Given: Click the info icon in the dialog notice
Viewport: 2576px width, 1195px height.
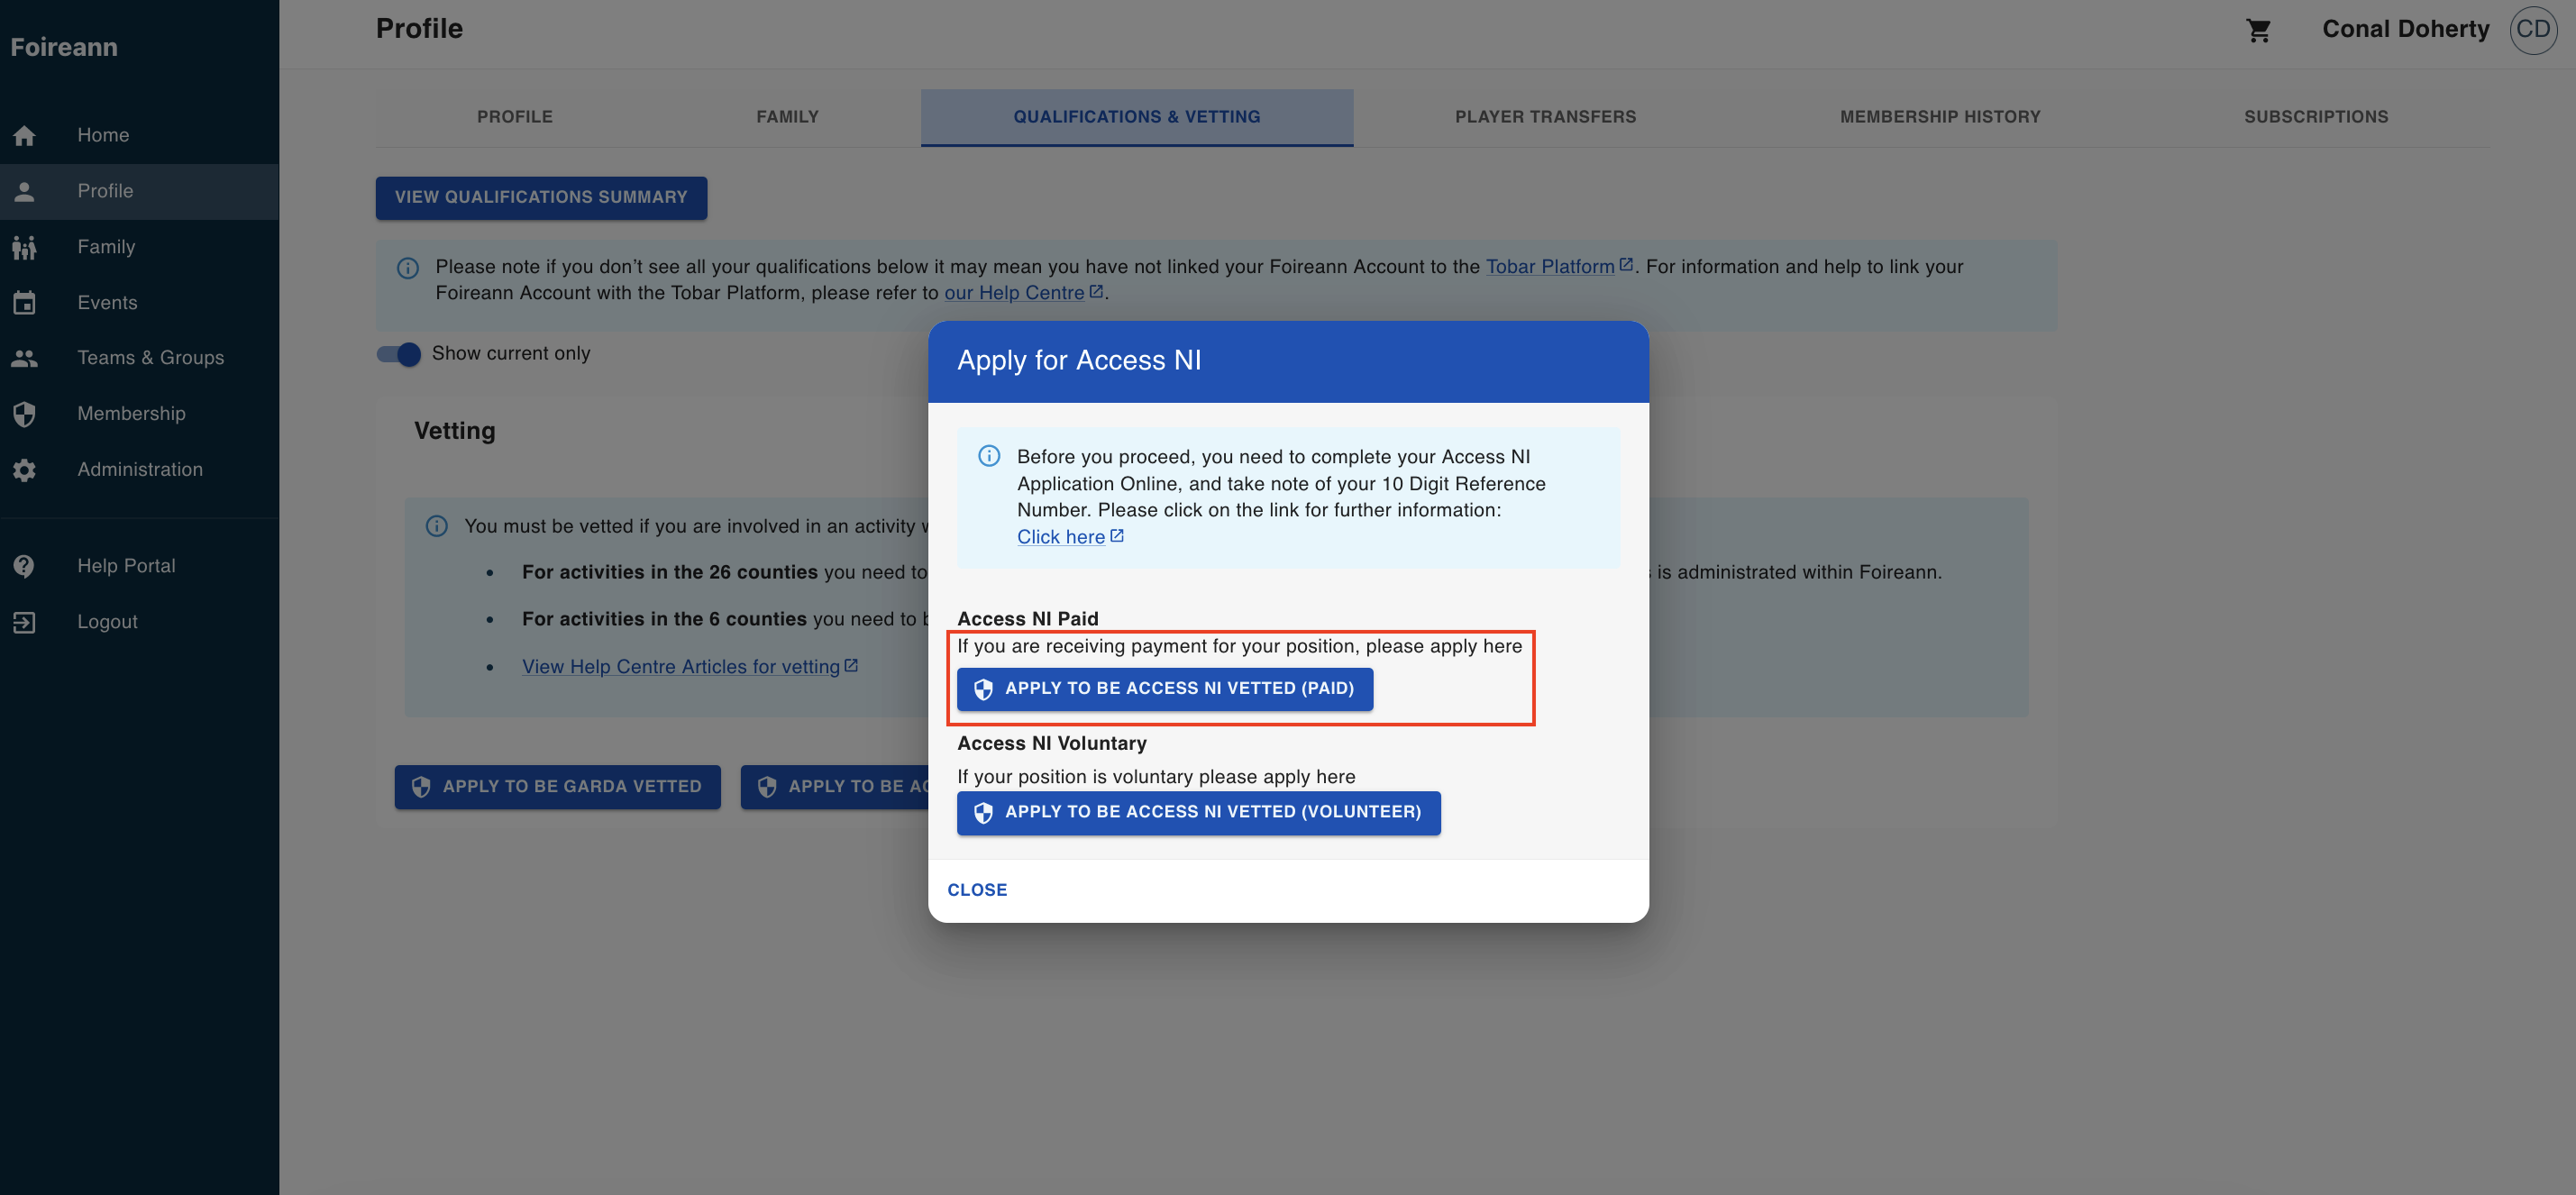Looking at the screenshot, I should (988, 456).
